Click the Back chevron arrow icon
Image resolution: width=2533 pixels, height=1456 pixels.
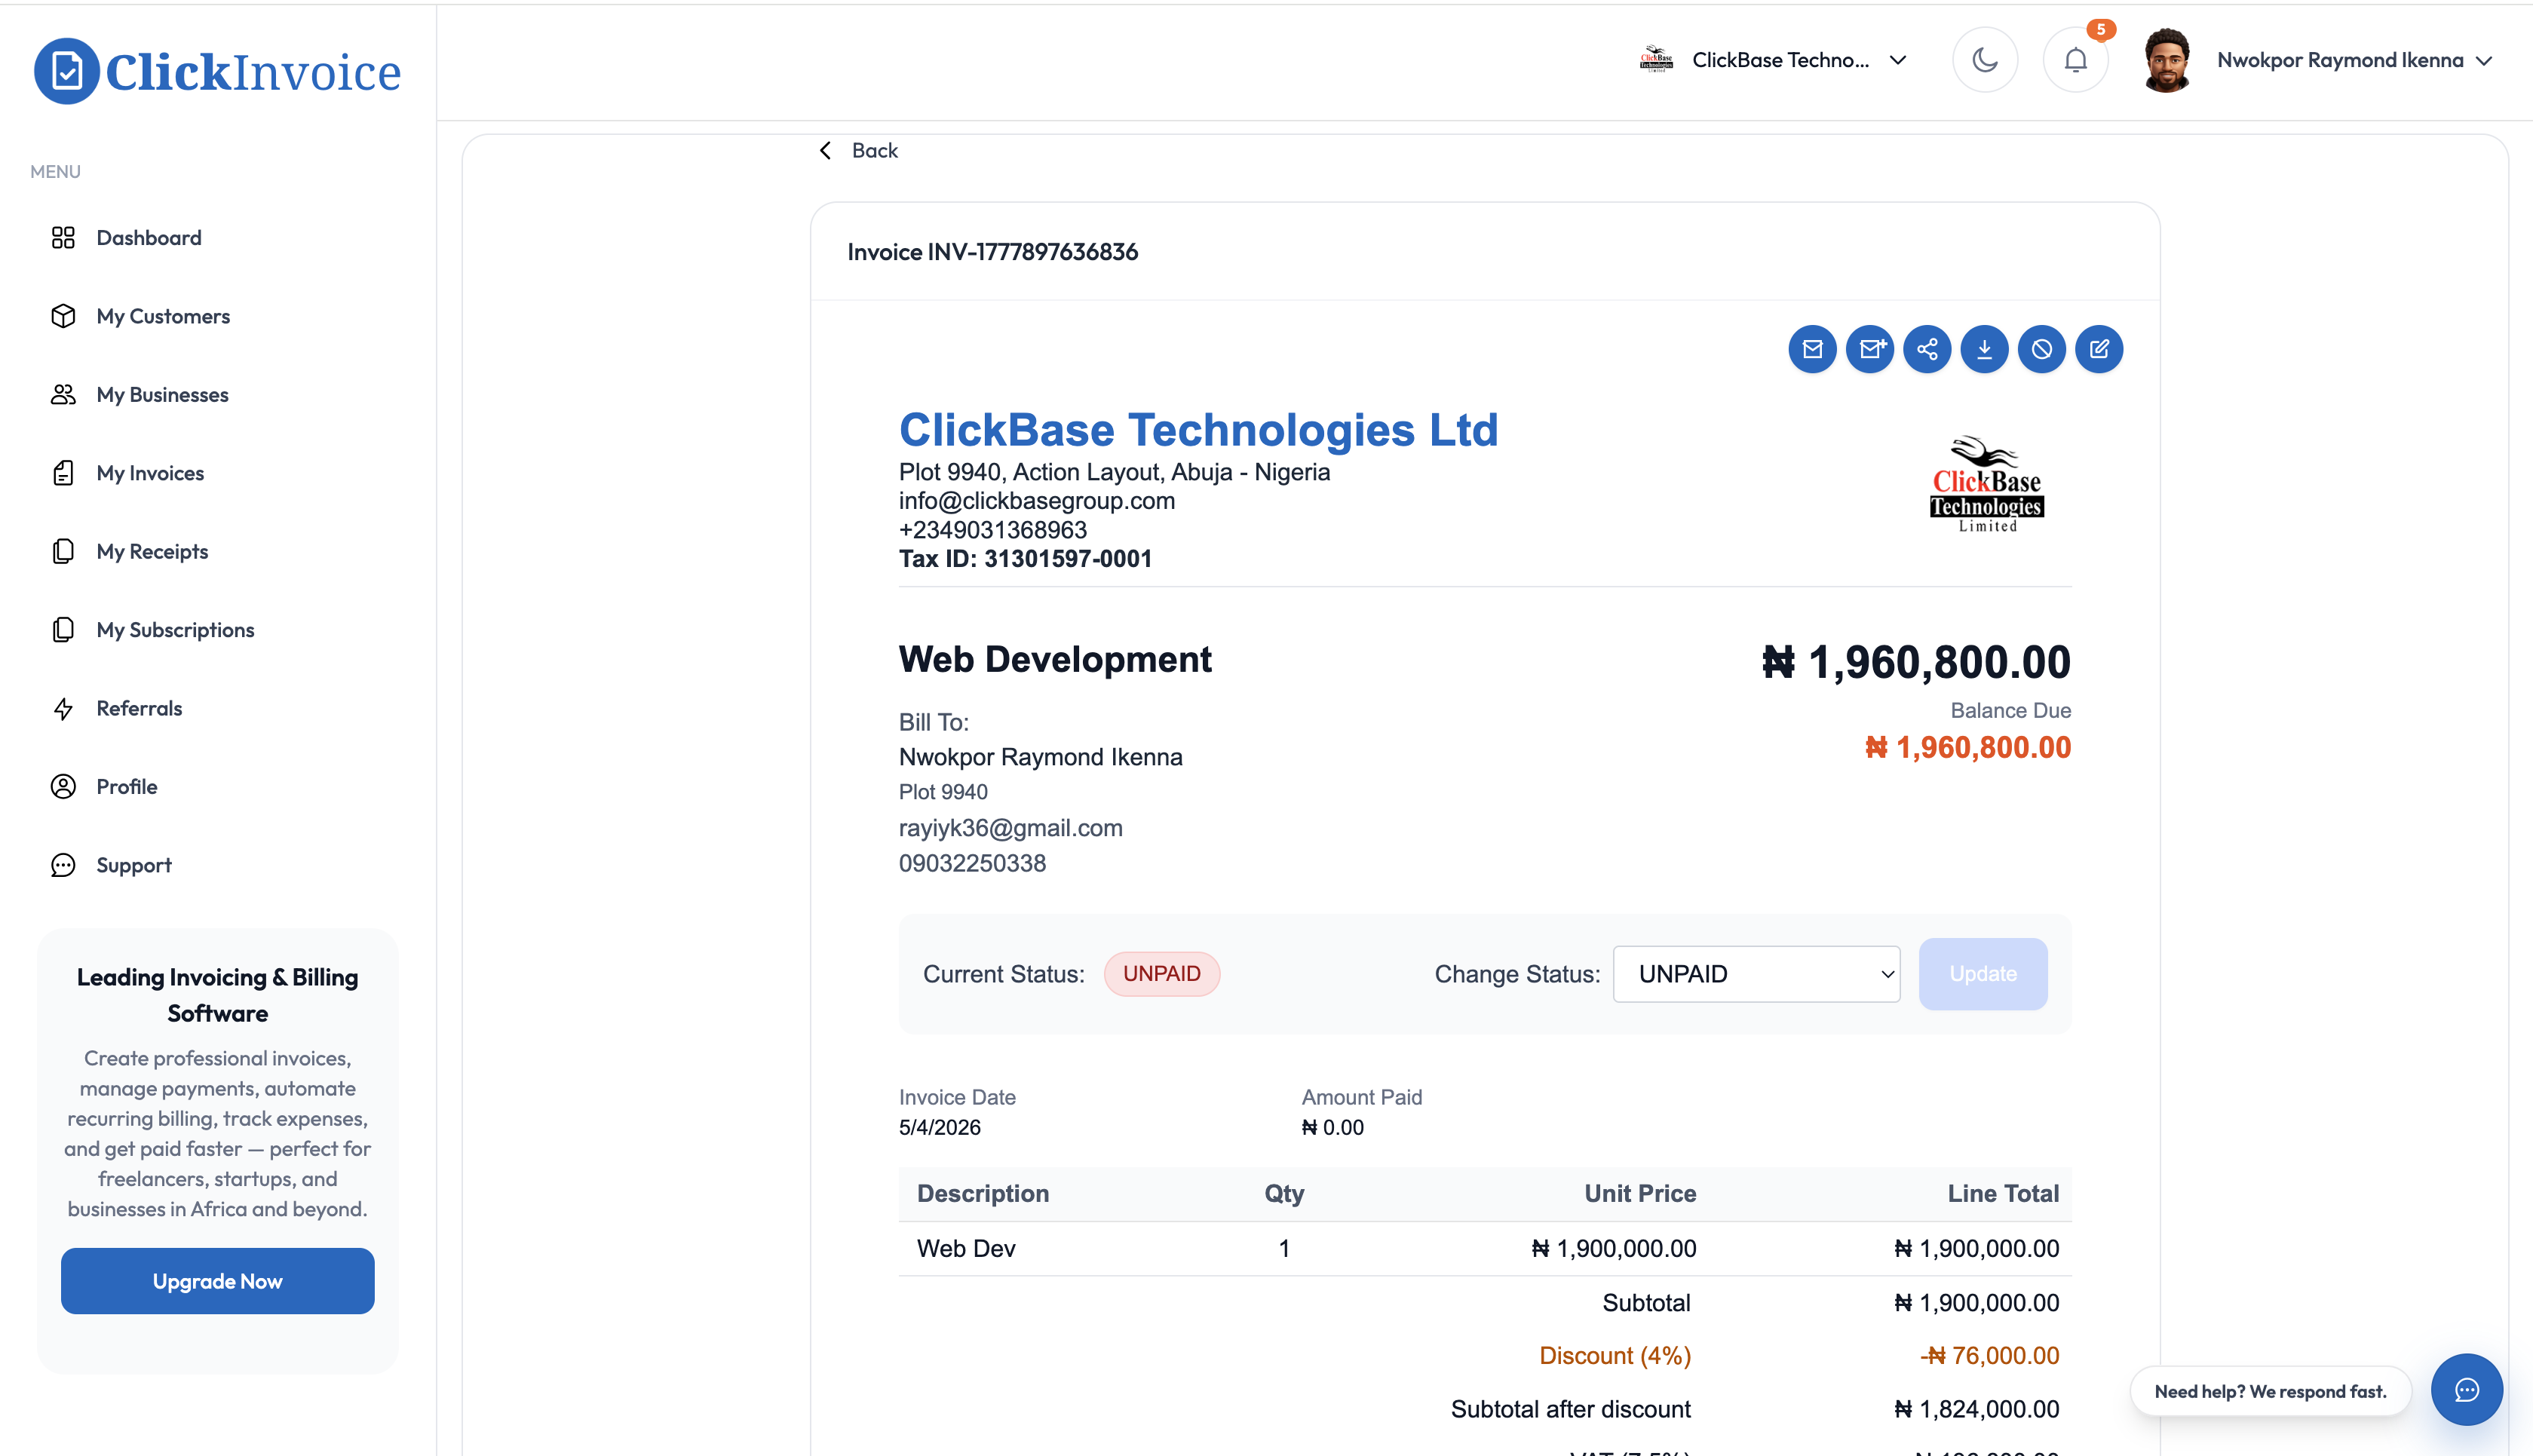coord(825,150)
